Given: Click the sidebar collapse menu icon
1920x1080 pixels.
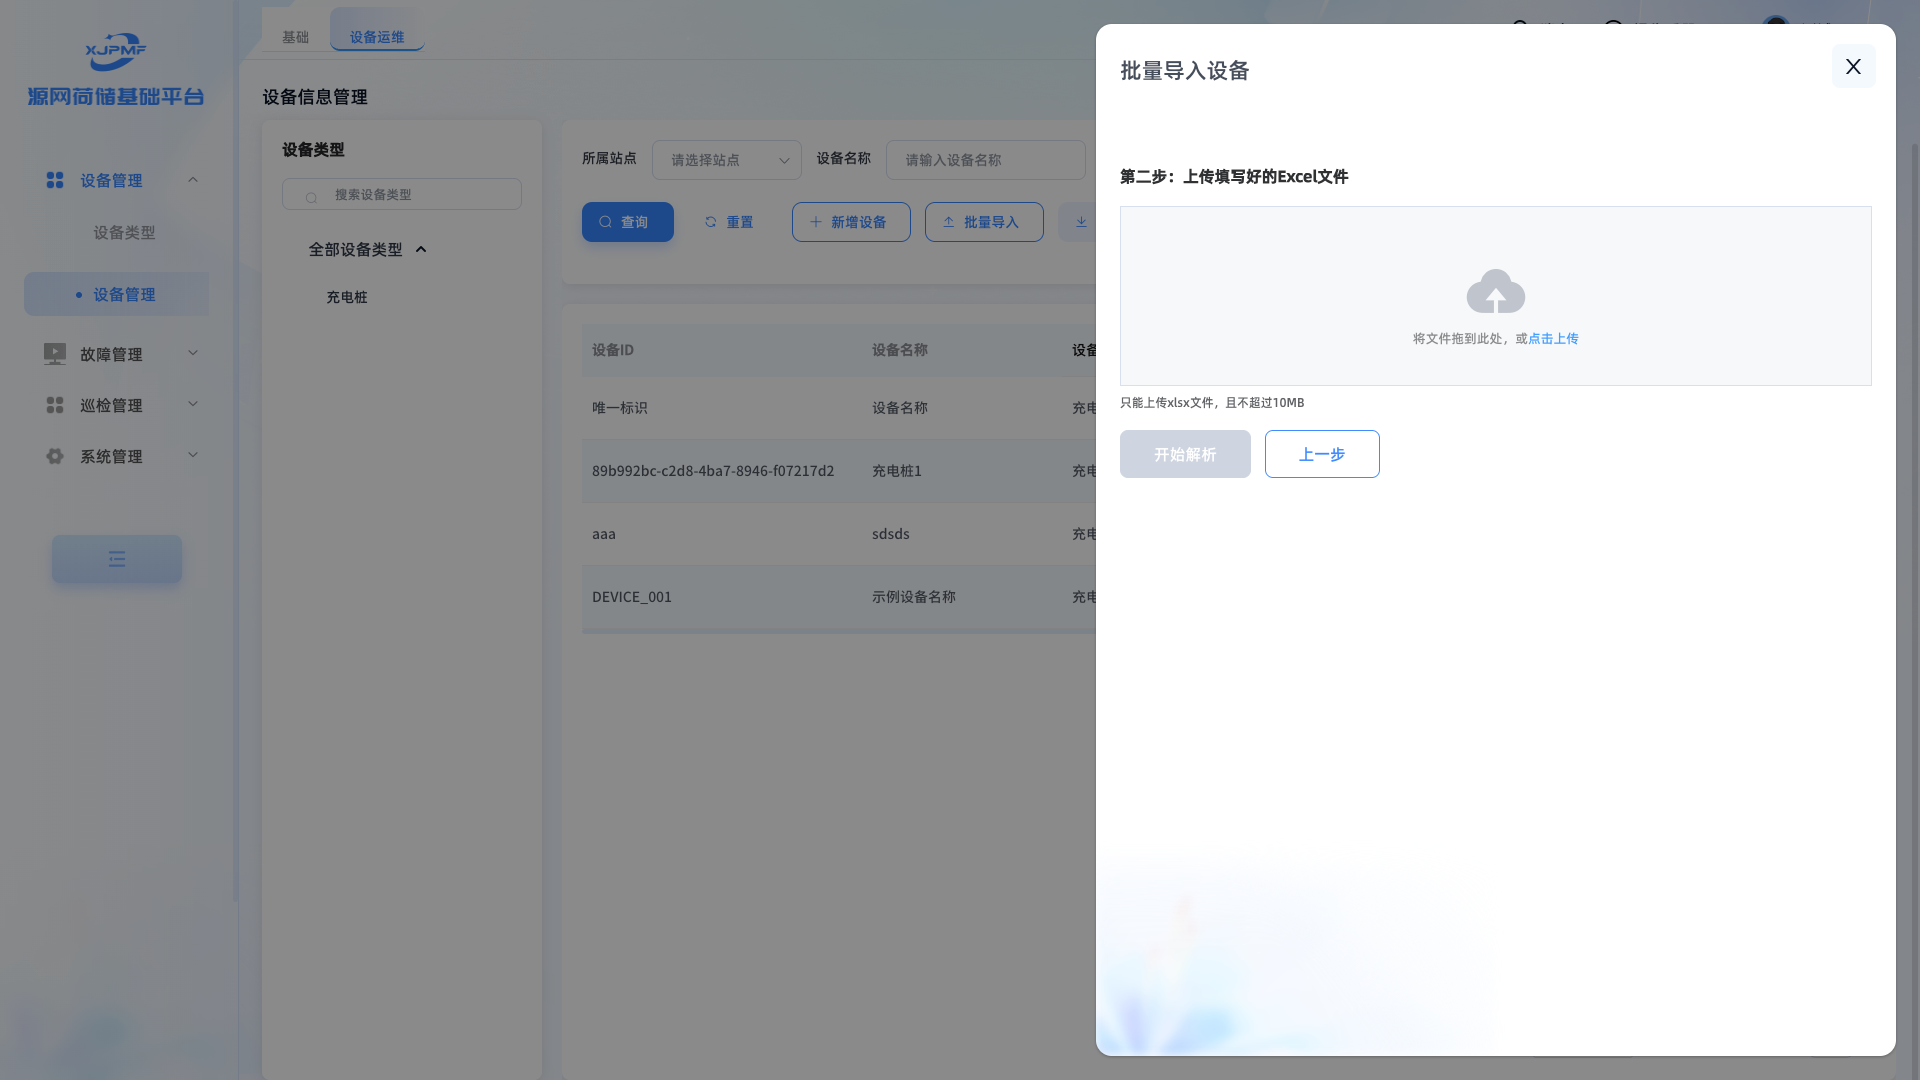Looking at the screenshot, I should click(117, 559).
